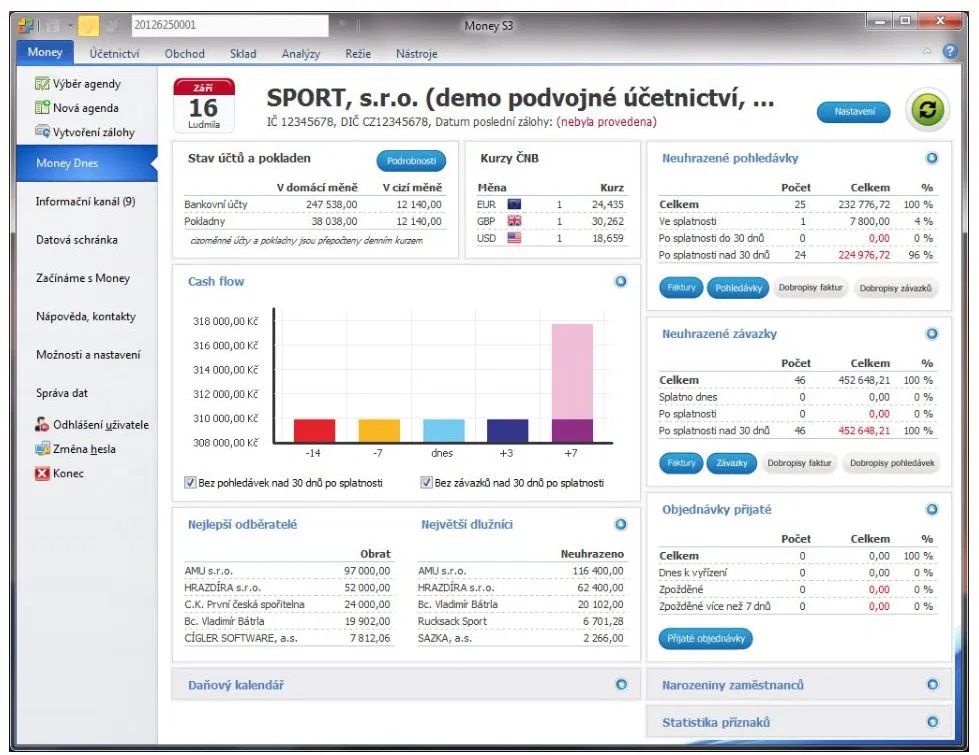Click the red 224 976,72 overdue amount

tap(864, 255)
